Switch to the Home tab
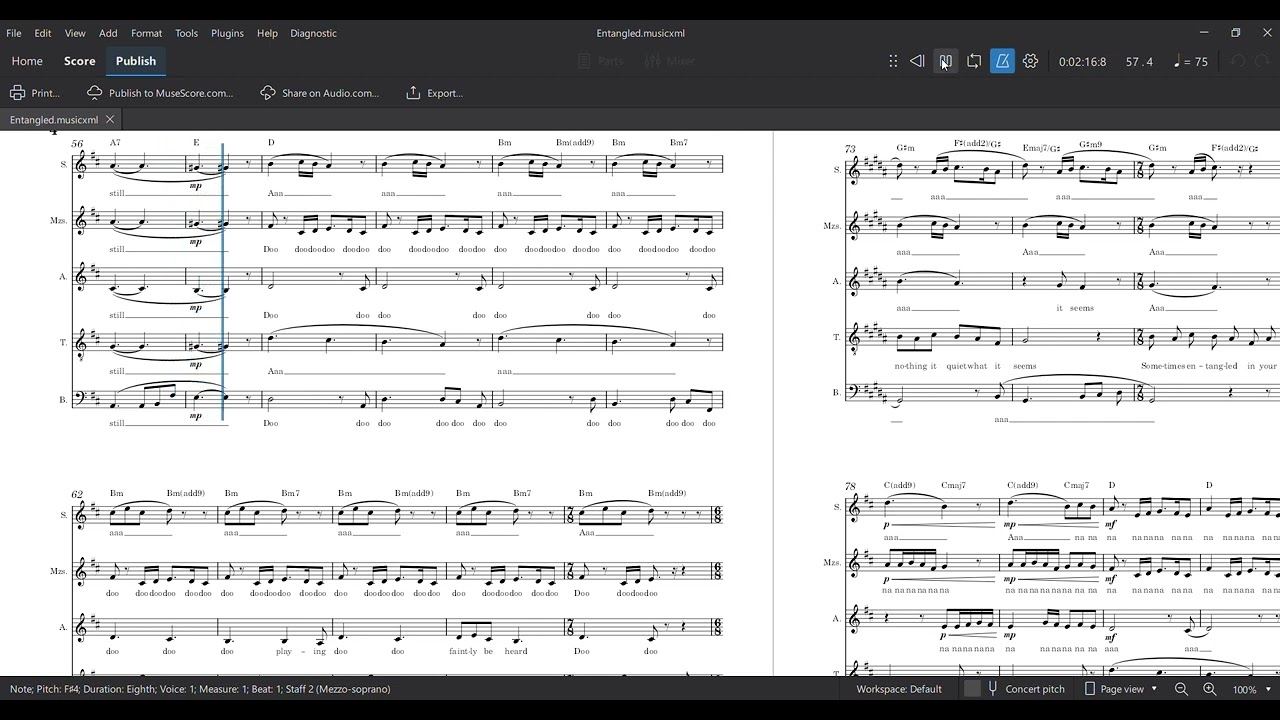The height and width of the screenshot is (720, 1280). [27, 61]
